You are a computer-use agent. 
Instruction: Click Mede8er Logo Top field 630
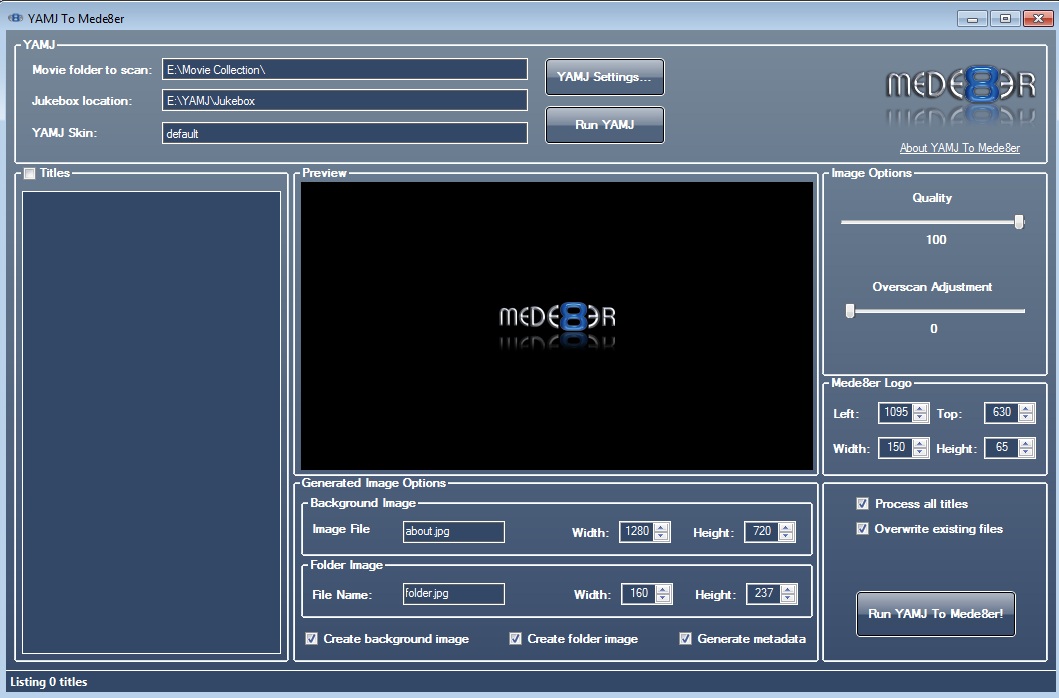(x=1002, y=413)
